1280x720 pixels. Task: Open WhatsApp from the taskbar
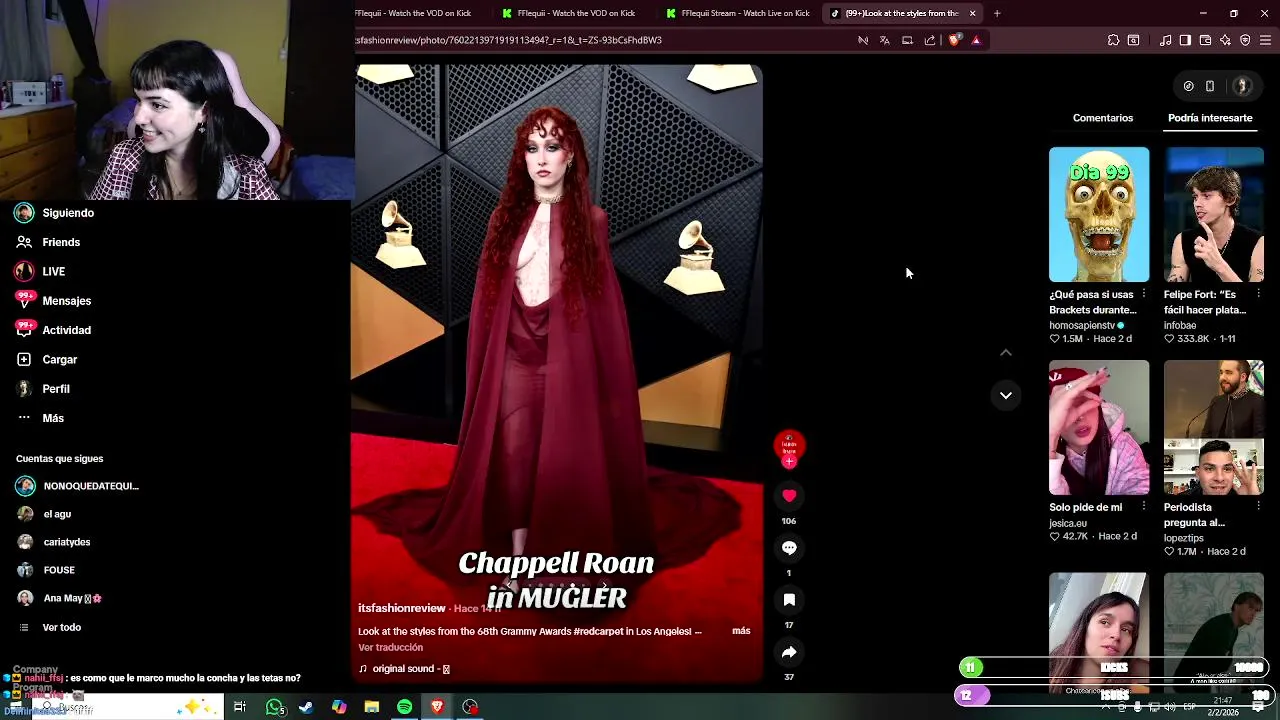(275, 707)
